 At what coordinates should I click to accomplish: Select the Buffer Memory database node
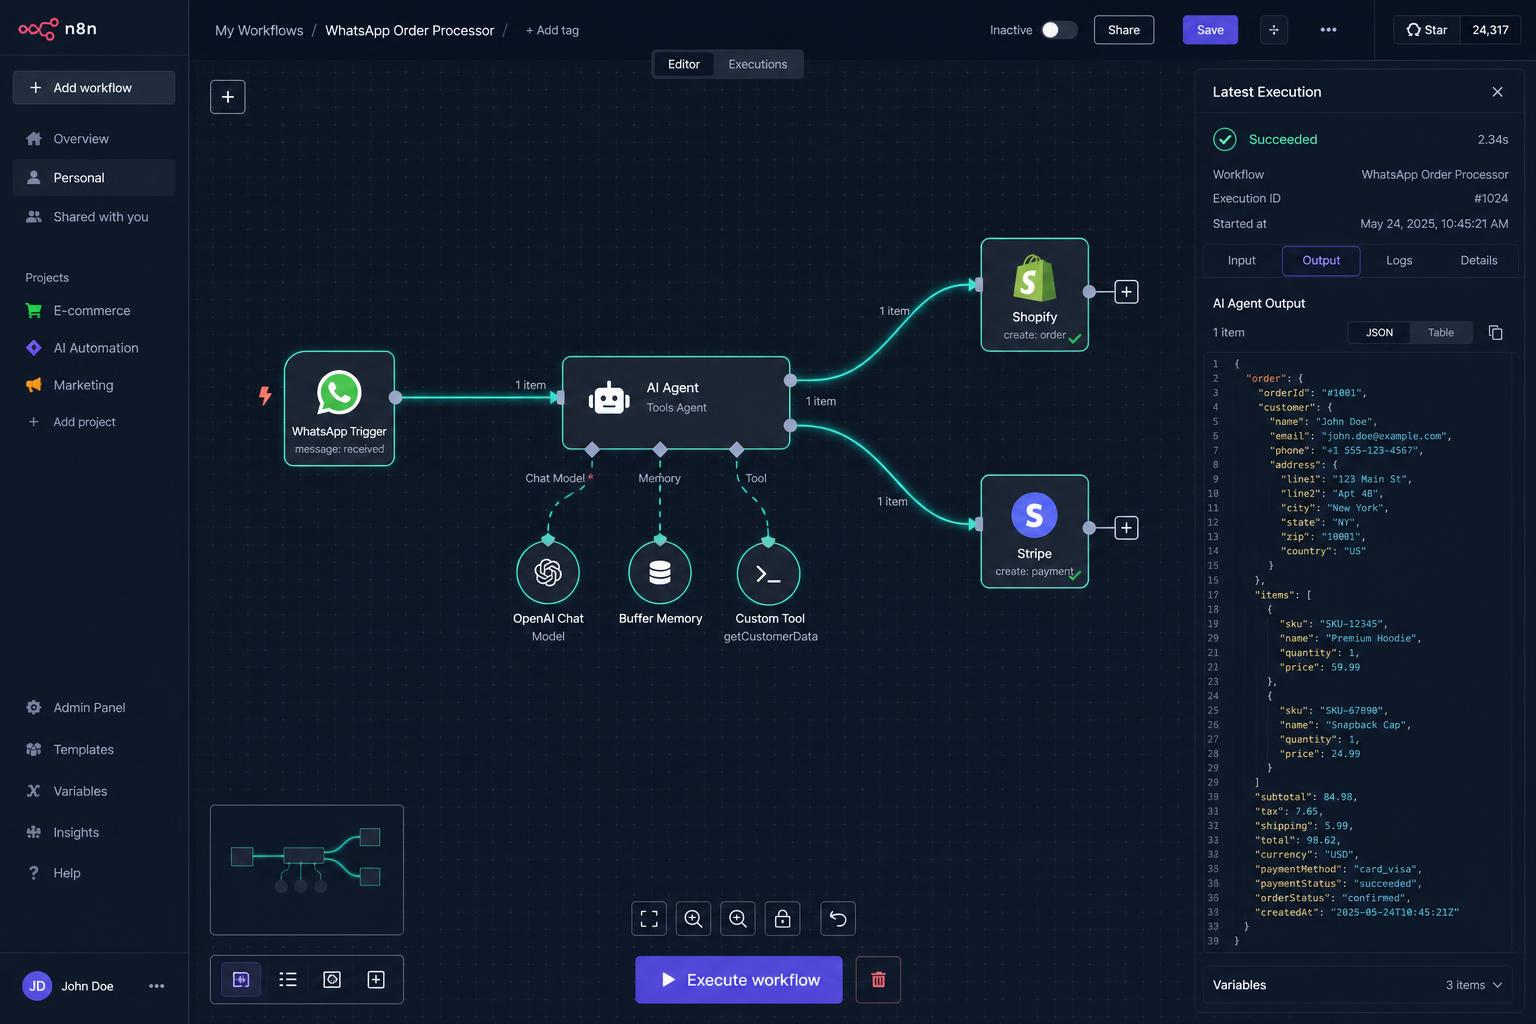point(660,572)
